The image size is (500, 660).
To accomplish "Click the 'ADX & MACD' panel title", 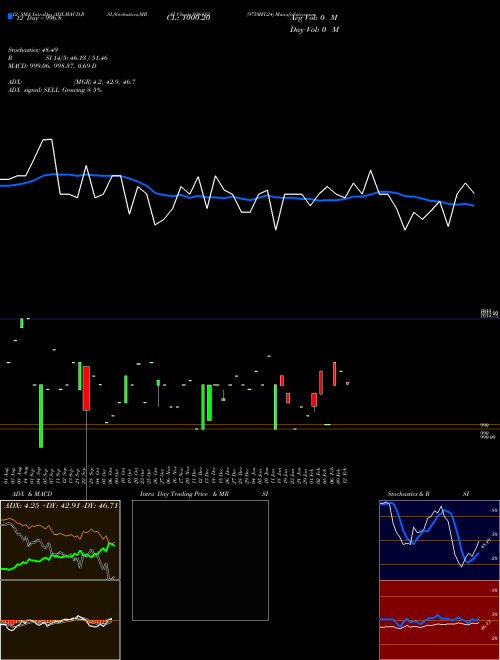I will click(32, 494).
